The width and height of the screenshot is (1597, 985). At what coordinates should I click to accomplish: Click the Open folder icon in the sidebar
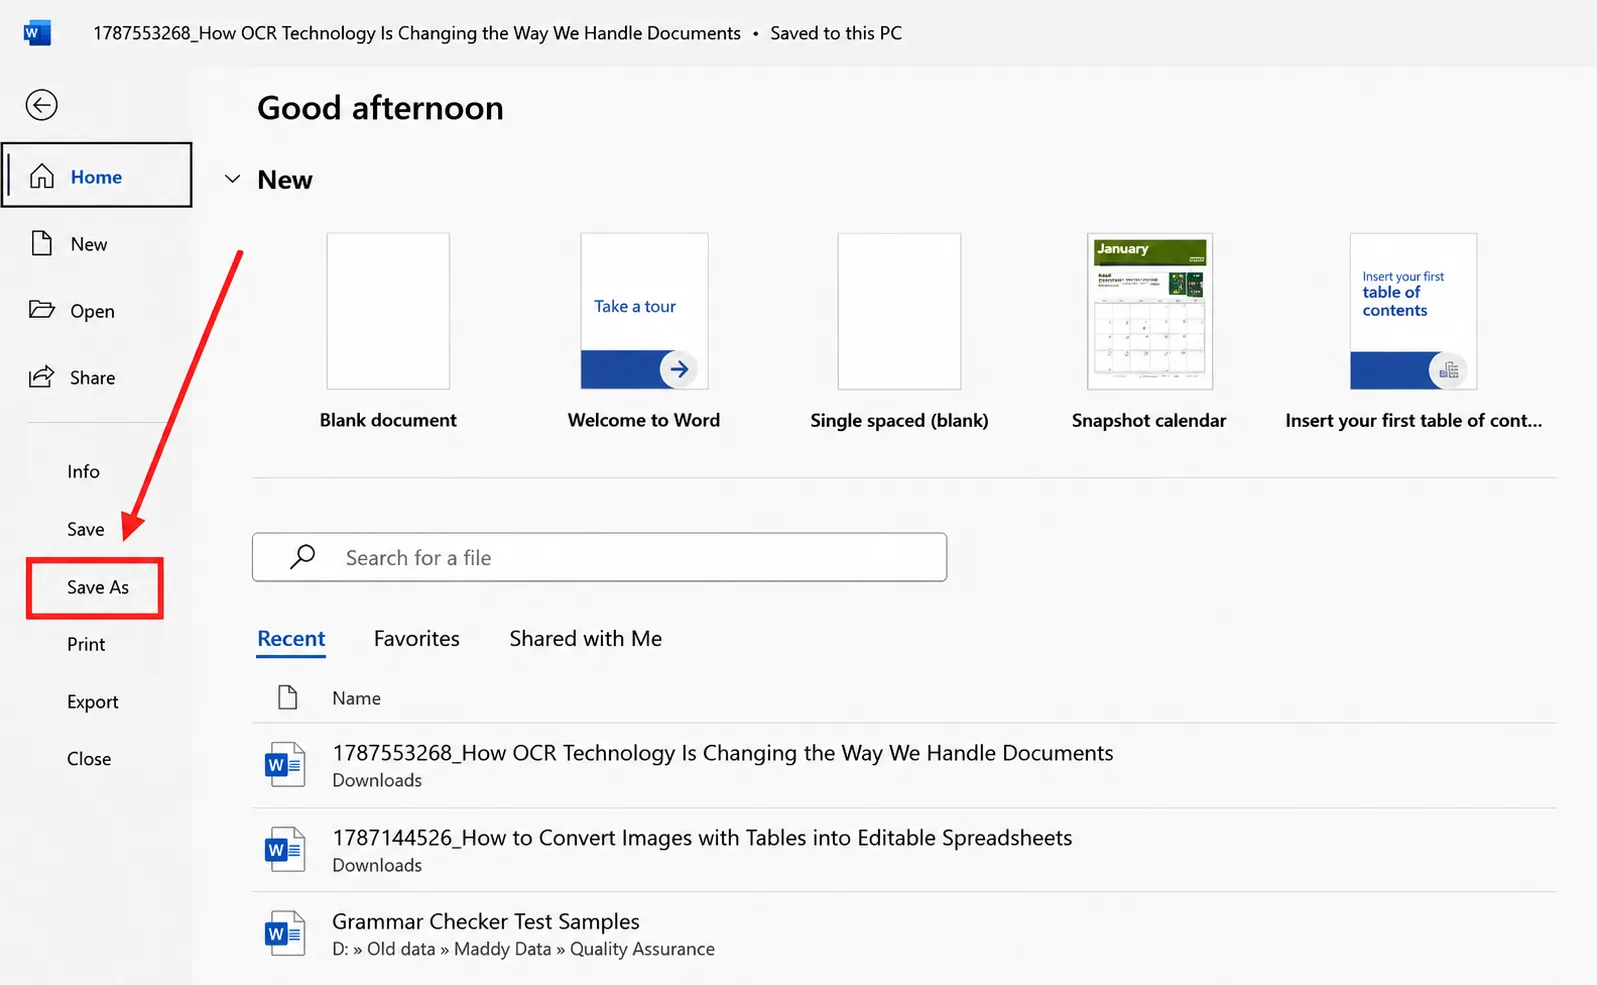(x=42, y=310)
